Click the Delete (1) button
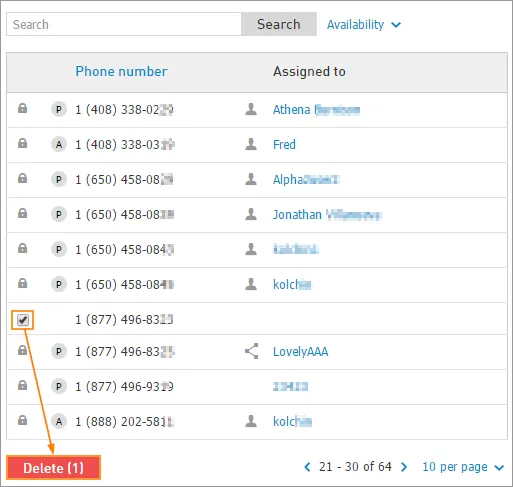The image size is (513, 487). coord(53,468)
